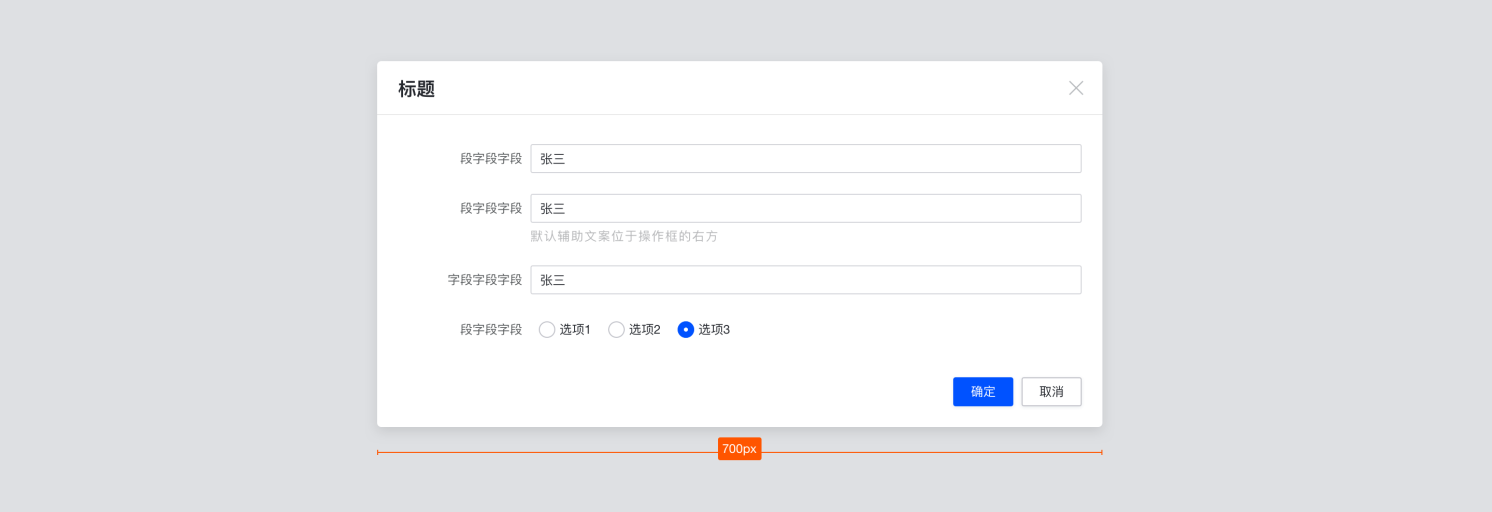Click the selected 选项3 radio button
This screenshot has height=512, width=1492.
(686, 330)
